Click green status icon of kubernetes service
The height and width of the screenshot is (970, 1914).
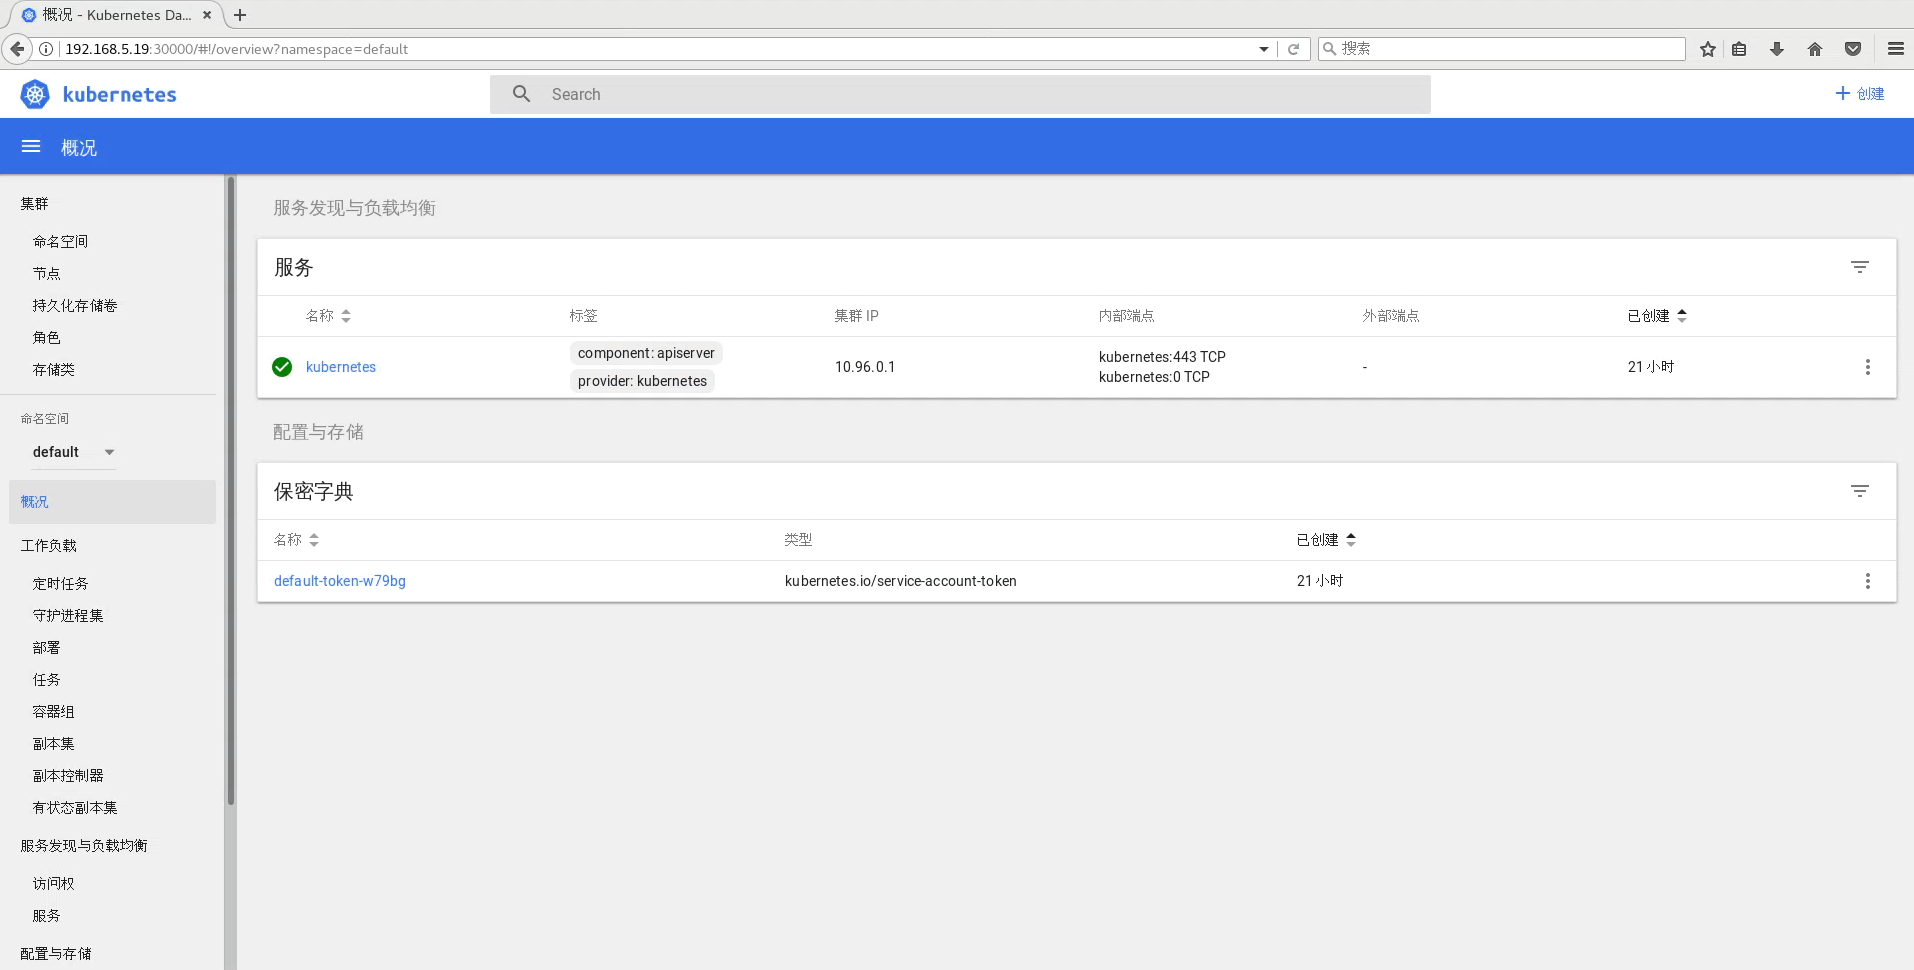pos(282,367)
